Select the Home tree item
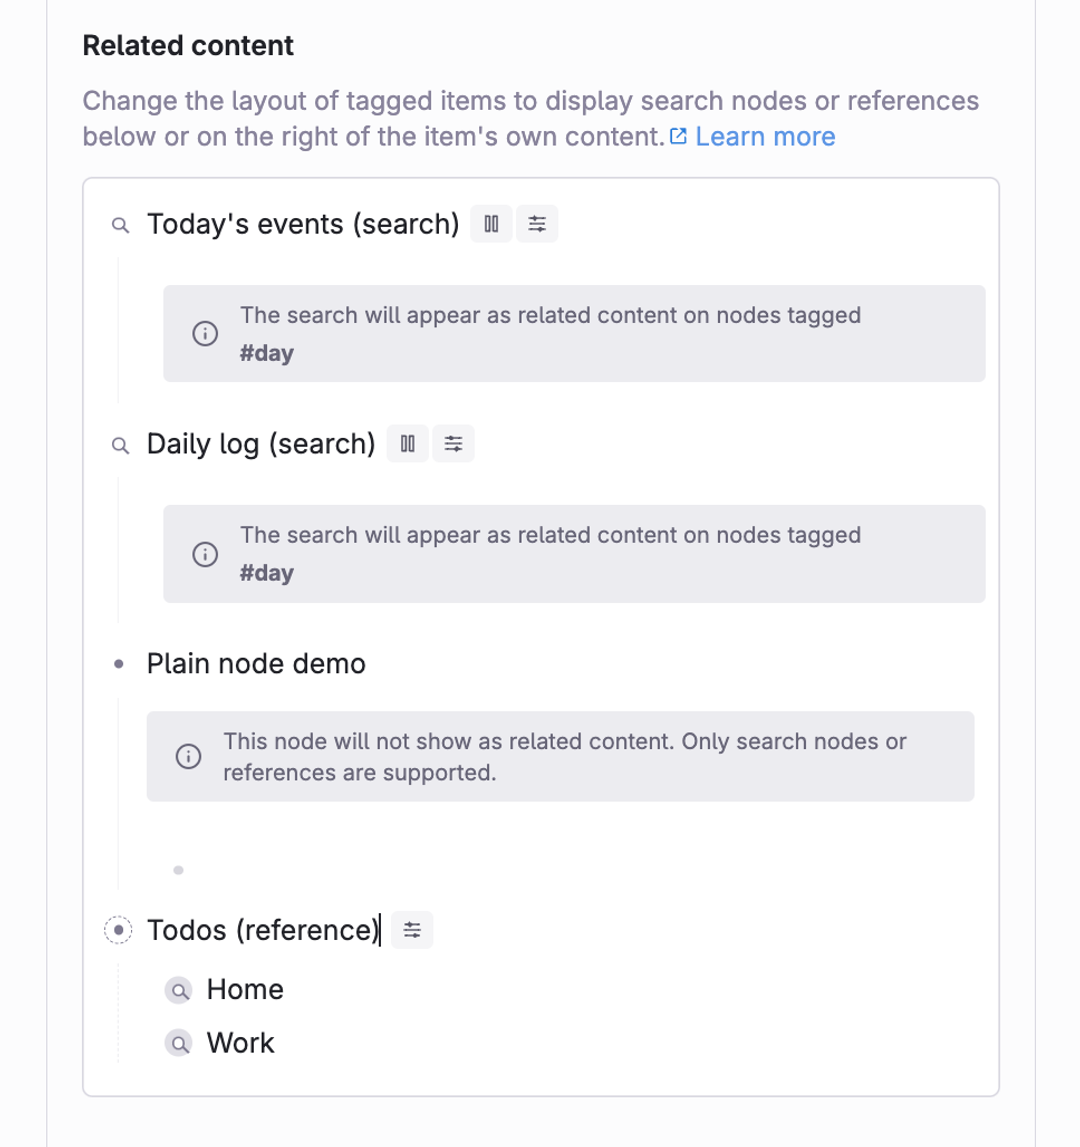Screen dimensions: 1080x1147 245,990
